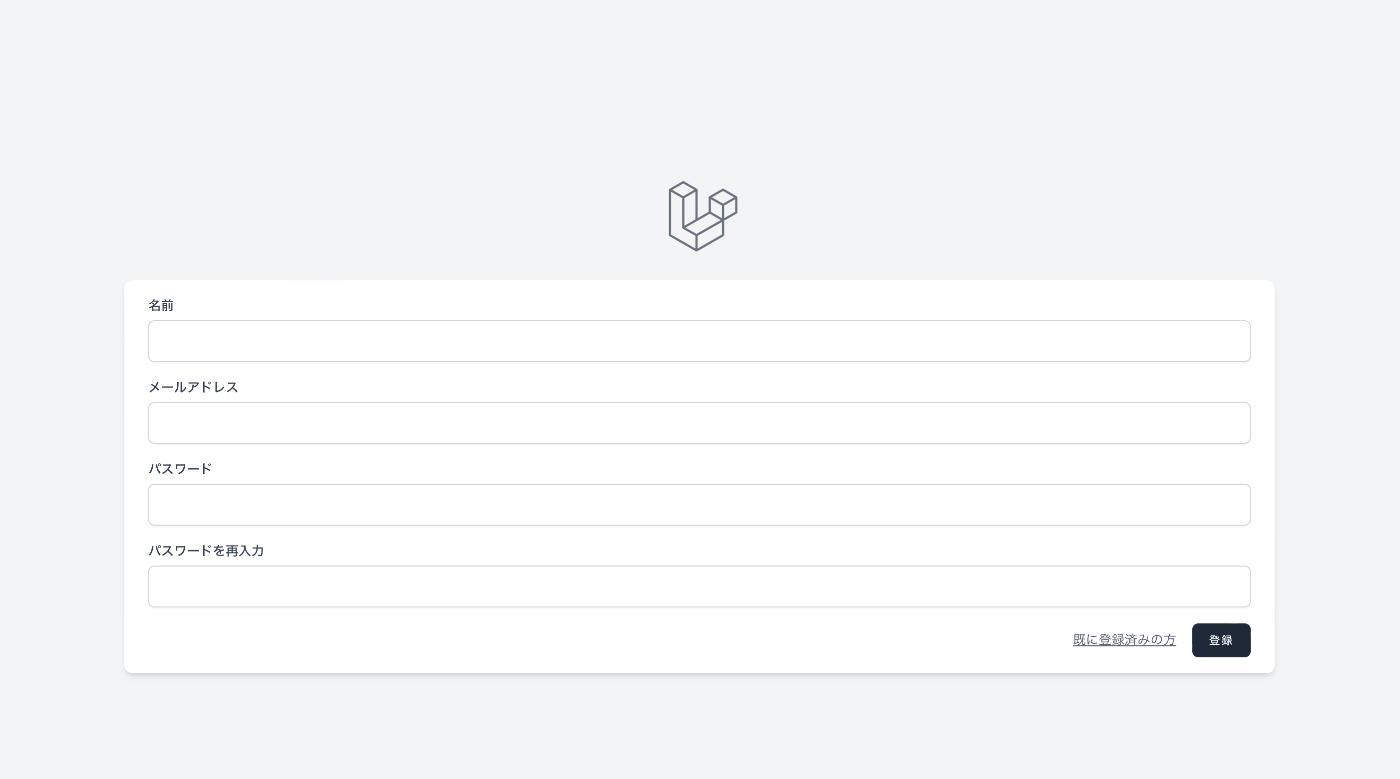
Task: Click into the 名前 input field
Action: (x=699, y=341)
